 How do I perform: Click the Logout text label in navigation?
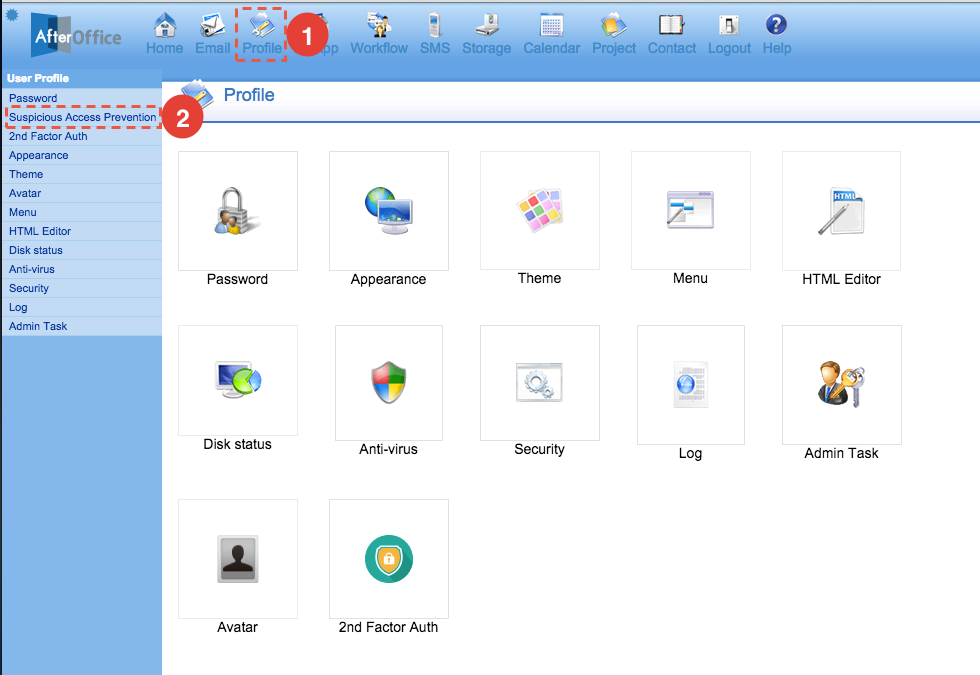[729, 48]
